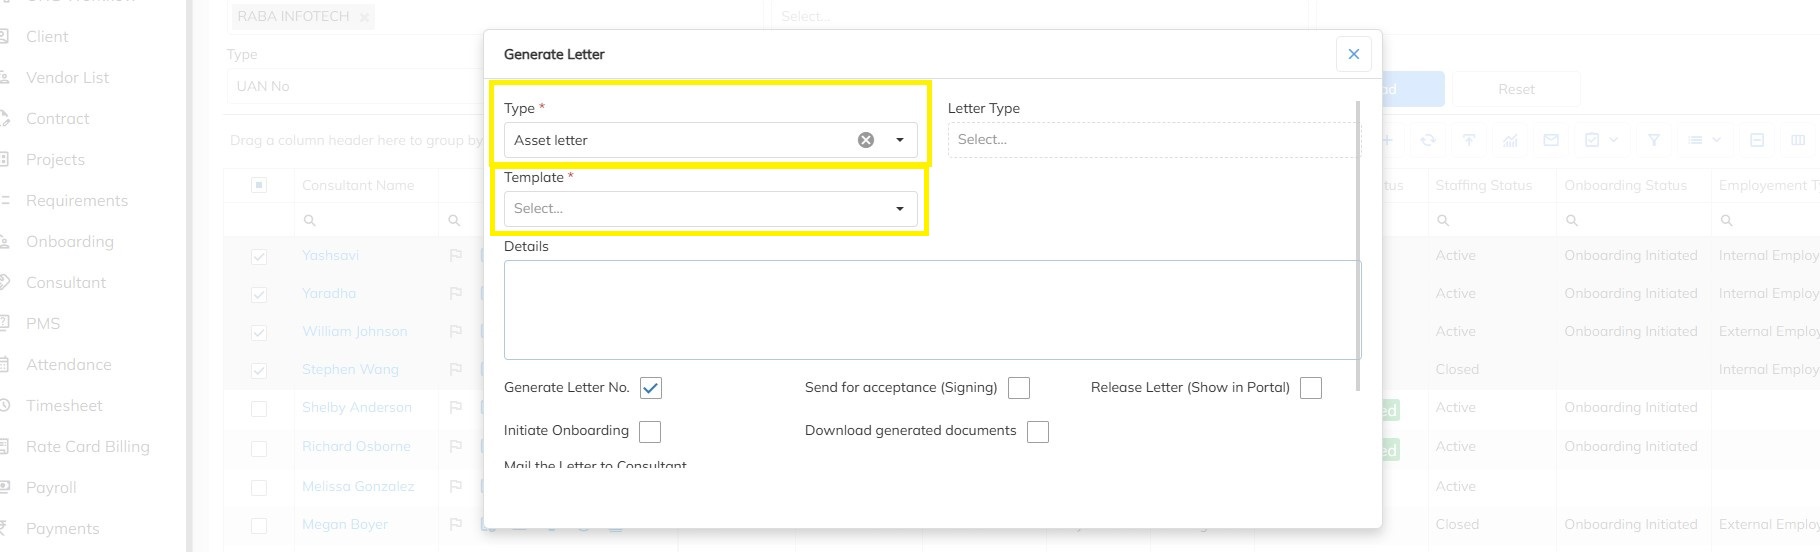The width and height of the screenshot is (1820, 552).
Task: Click the filter funnel toolbar icon
Action: (1654, 141)
